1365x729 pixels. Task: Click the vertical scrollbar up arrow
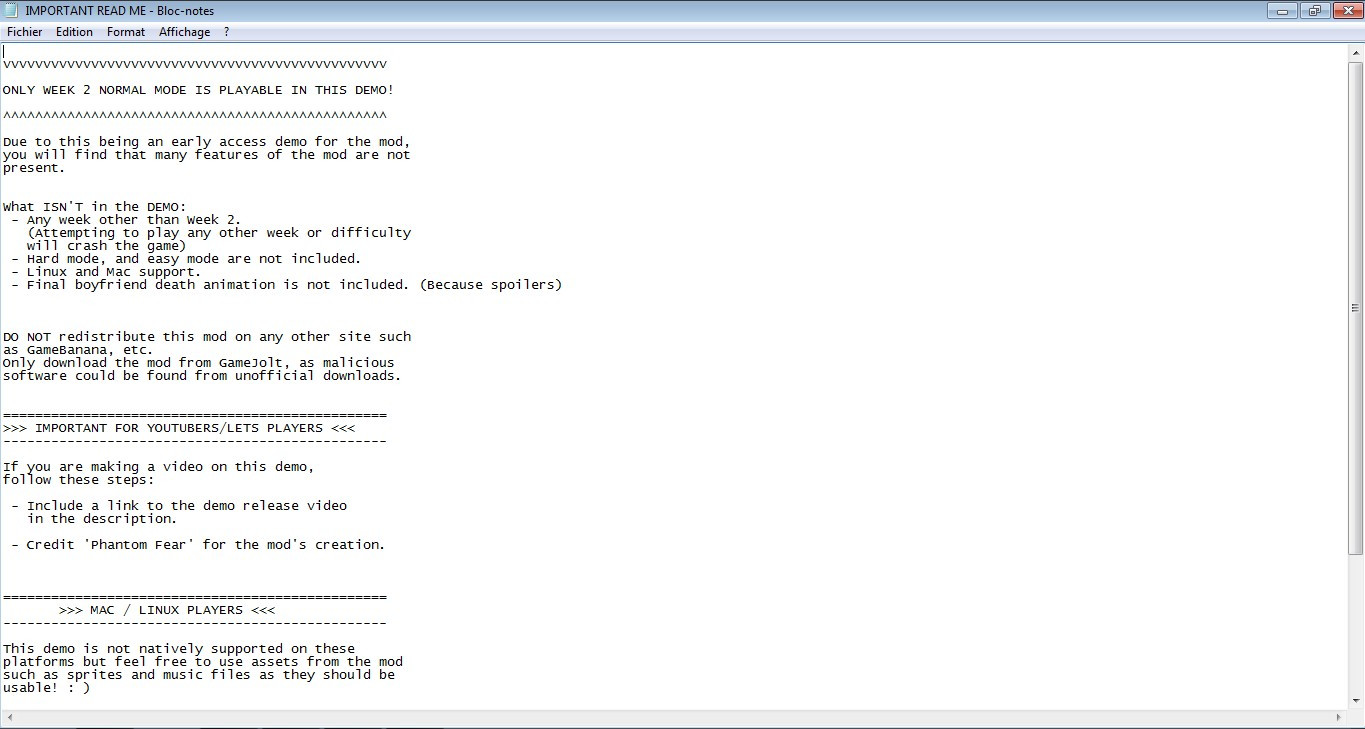[x=1356, y=53]
